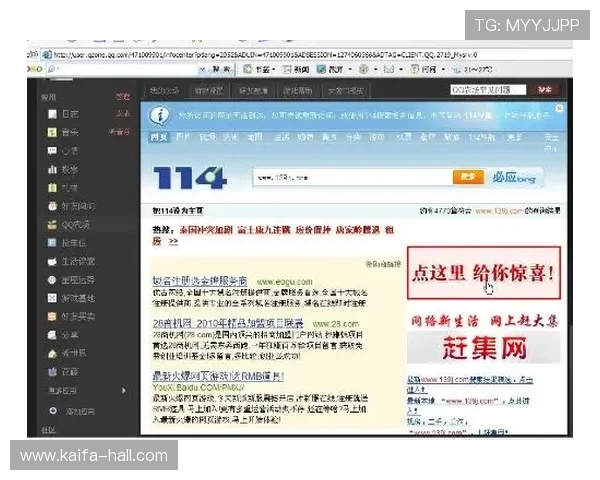Launch the QQ农场 farm icon
Screen dimensions: 600x480
(52, 225)
